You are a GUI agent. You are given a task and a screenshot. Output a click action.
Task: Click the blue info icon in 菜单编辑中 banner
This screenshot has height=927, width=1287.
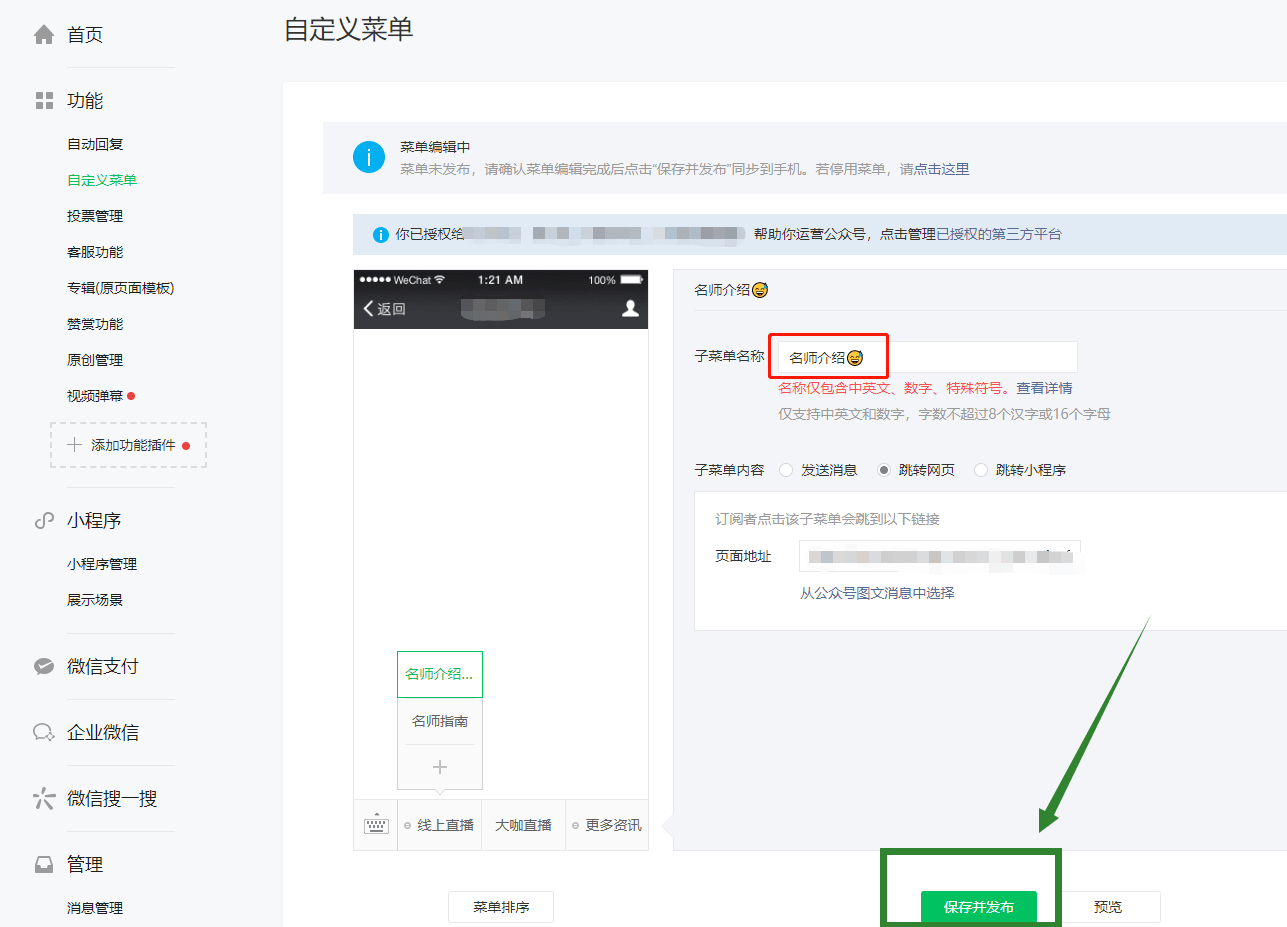coord(369,158)
